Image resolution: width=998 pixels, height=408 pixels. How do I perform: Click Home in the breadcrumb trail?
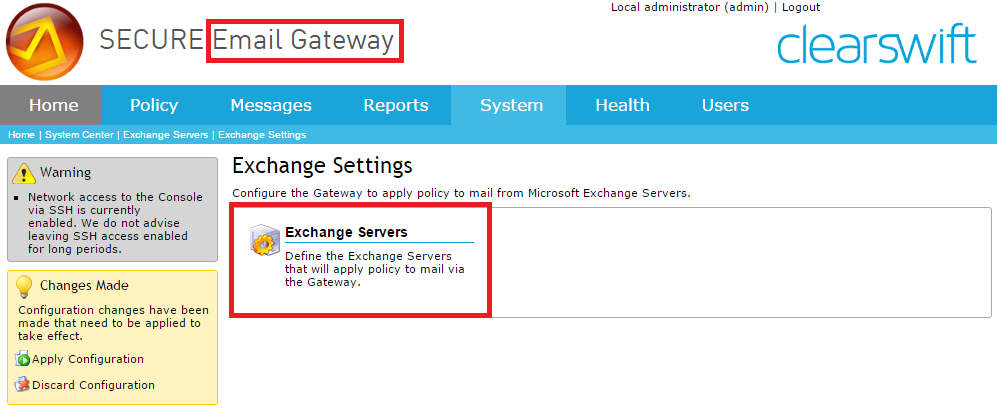click(21, 135)
